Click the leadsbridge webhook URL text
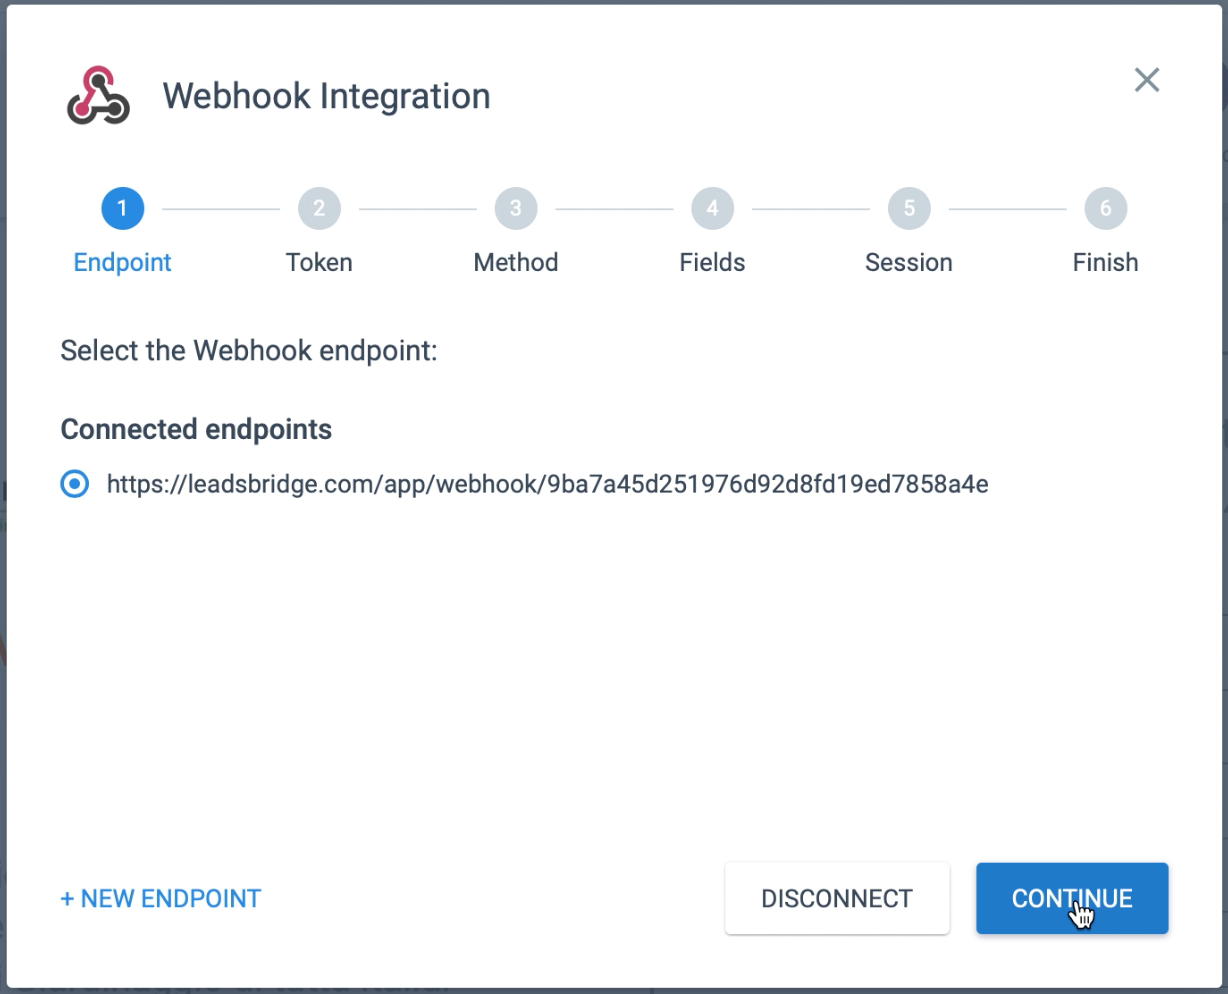Image resolution: width=1228 pixels, height=994 pixels. point(547,485)
